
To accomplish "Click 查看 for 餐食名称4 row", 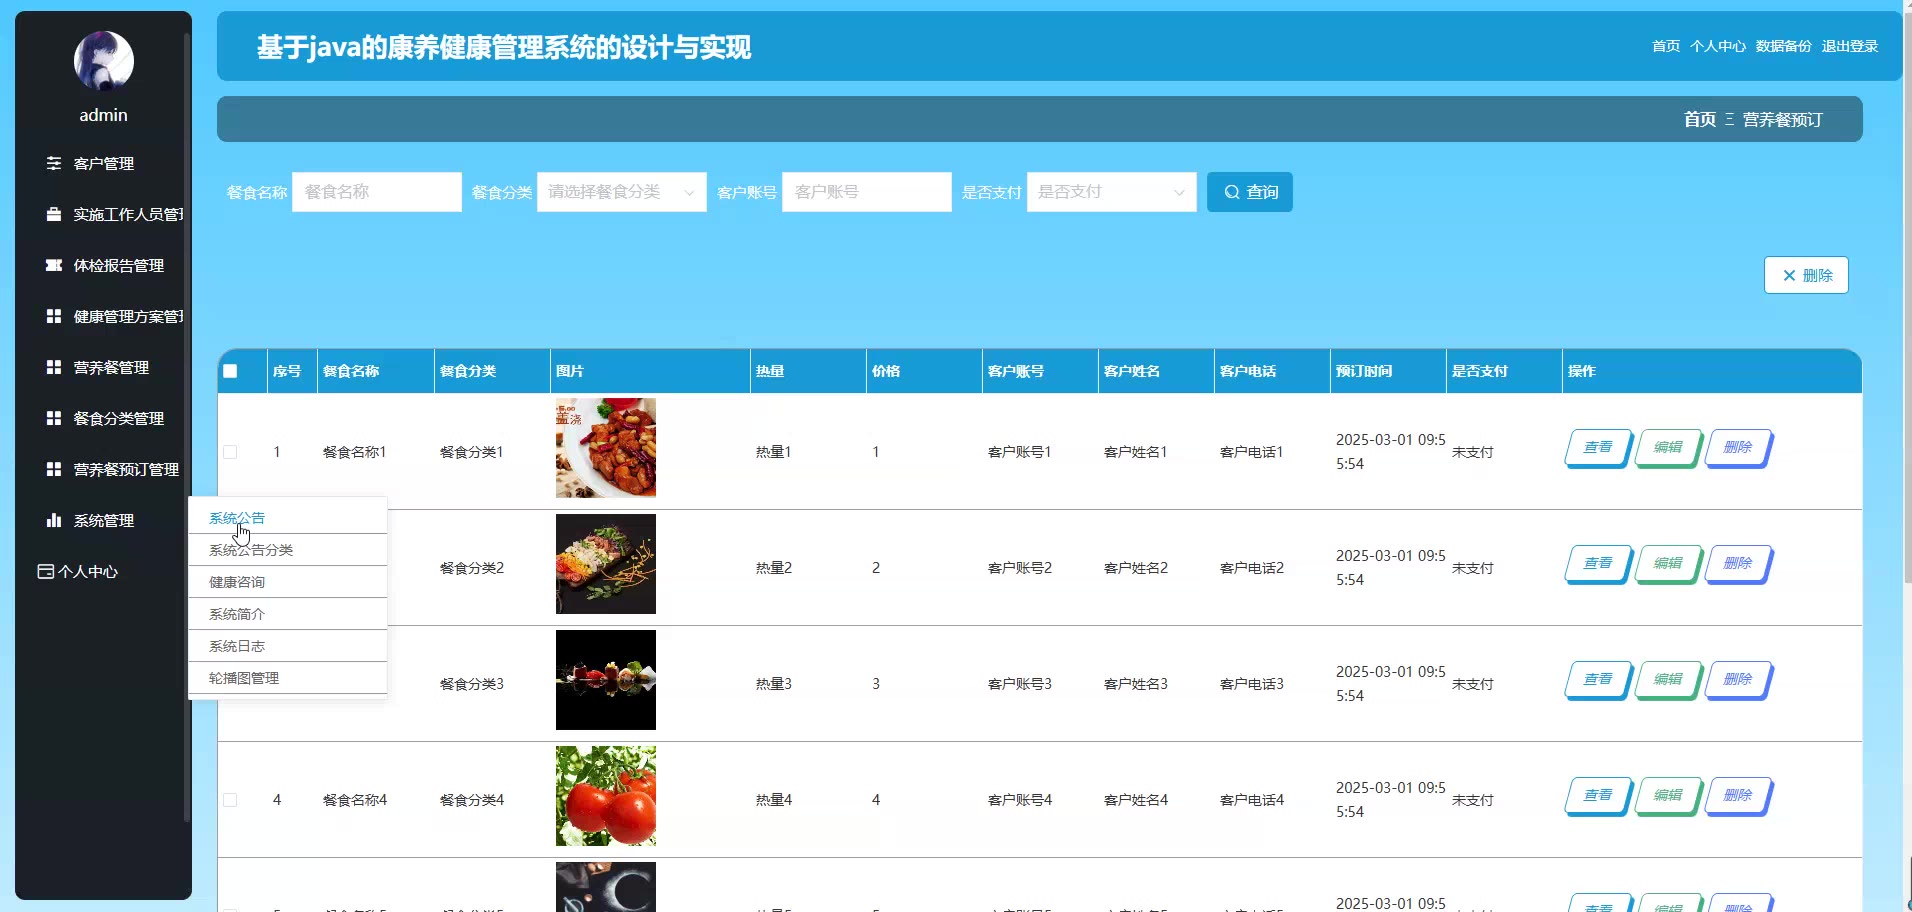I will (1598, 796).
